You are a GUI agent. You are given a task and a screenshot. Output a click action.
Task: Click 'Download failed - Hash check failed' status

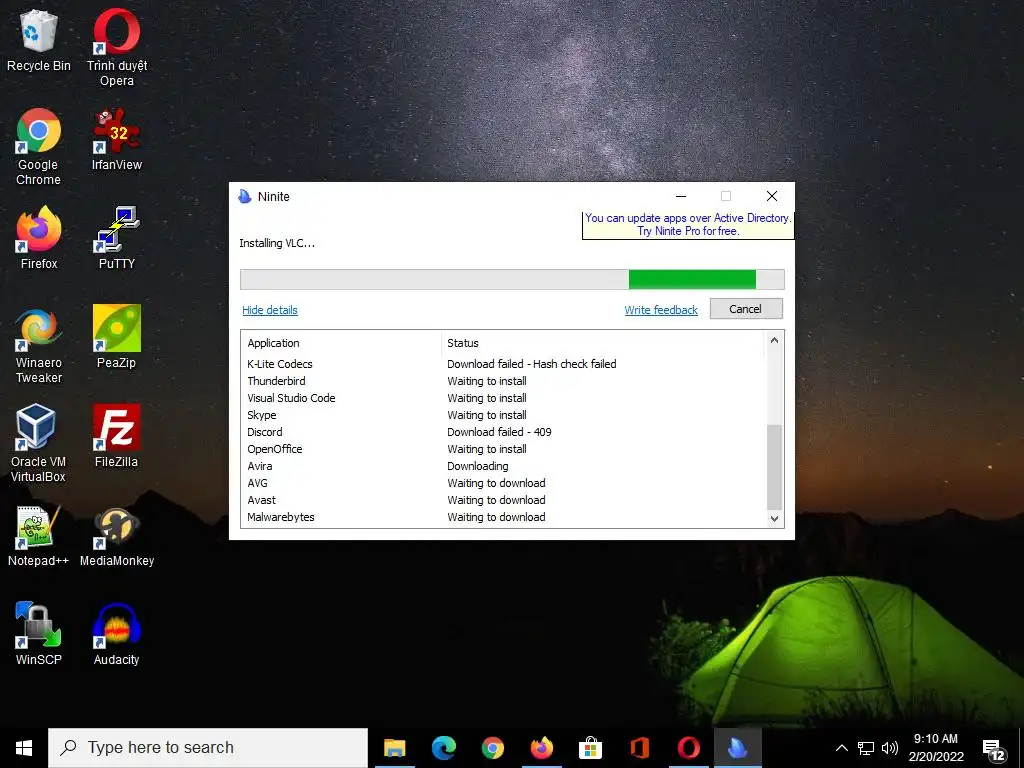click(532, 364)
